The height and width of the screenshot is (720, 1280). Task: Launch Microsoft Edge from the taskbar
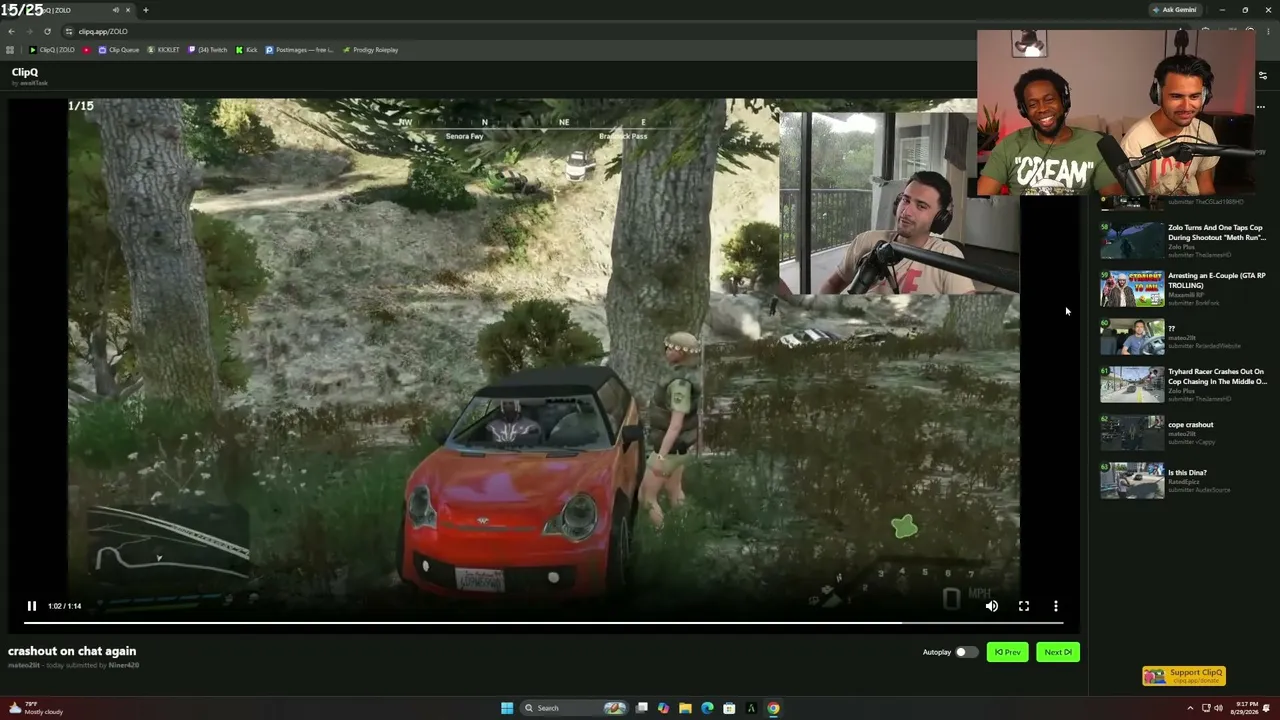coord(707,708)
